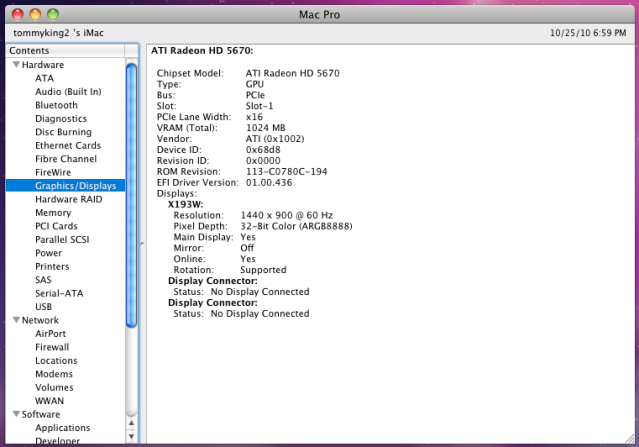Viewport: 639px width, 447px height.
Task: View AirPort network details
Action: point(51,334)
